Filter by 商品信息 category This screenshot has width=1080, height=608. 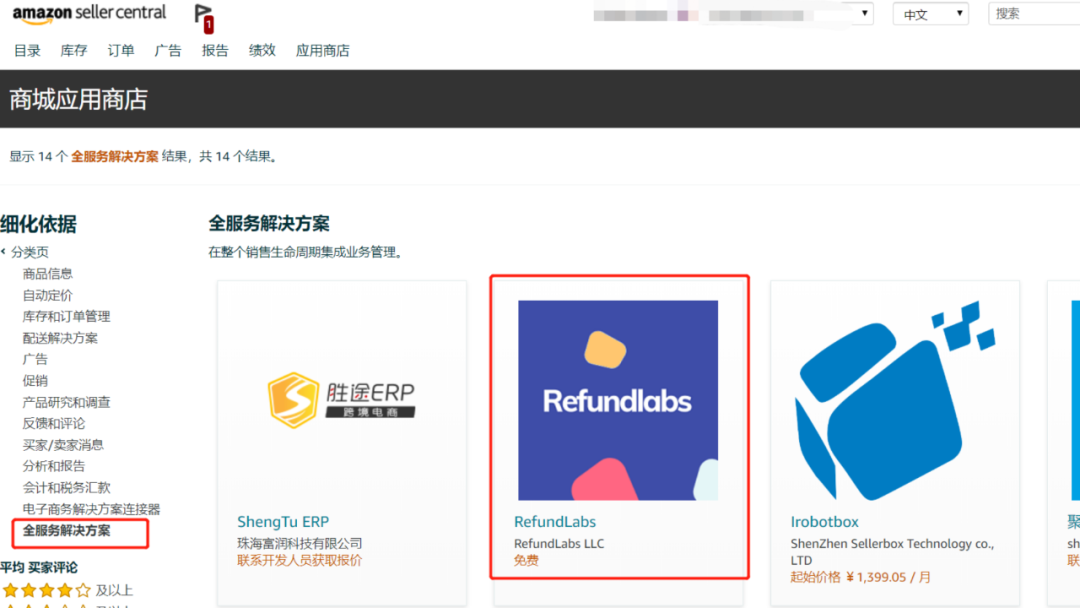pos(48,273)
